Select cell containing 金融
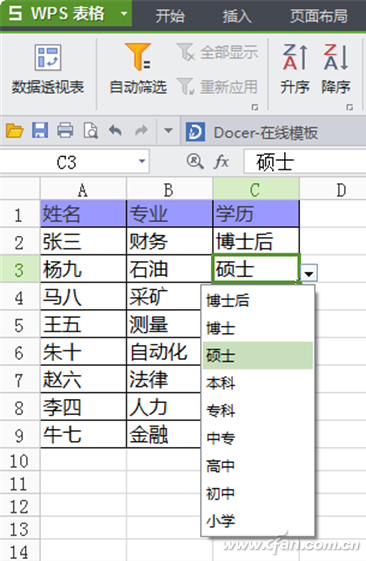This screenshot has height=561, width=366. (x=164, y=434)
